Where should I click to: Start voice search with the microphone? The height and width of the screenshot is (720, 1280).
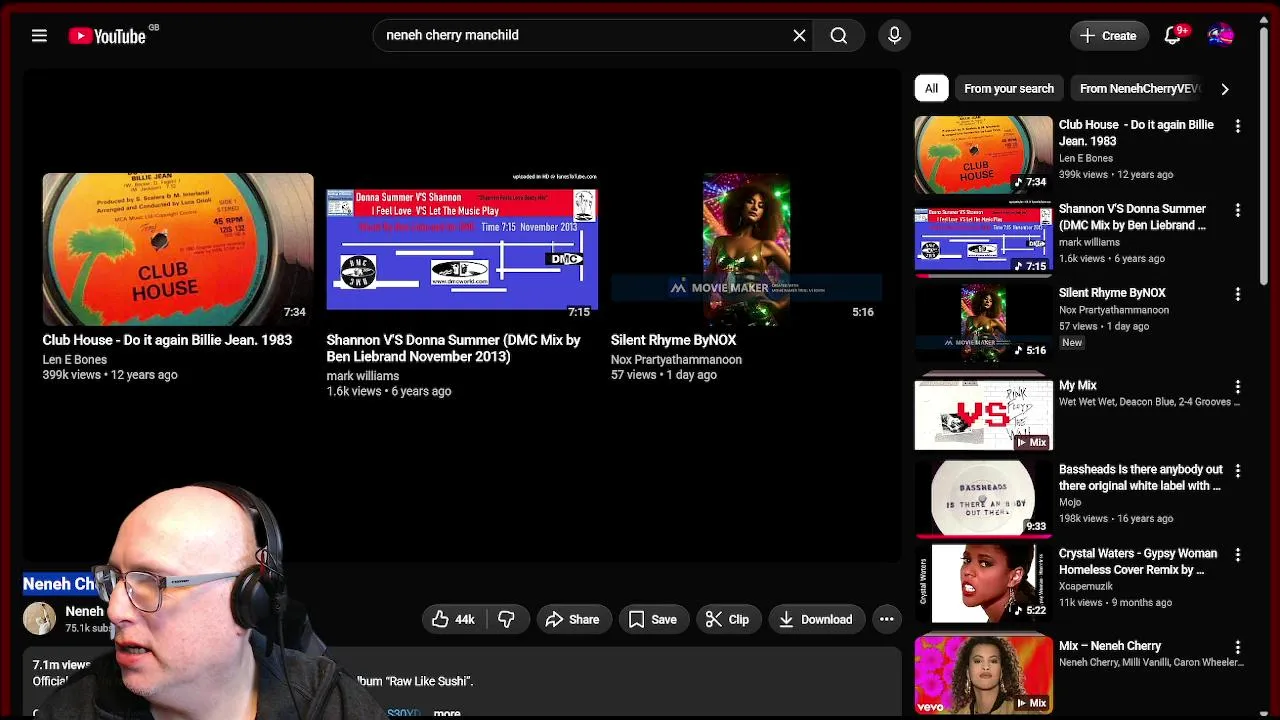(894, 36)
